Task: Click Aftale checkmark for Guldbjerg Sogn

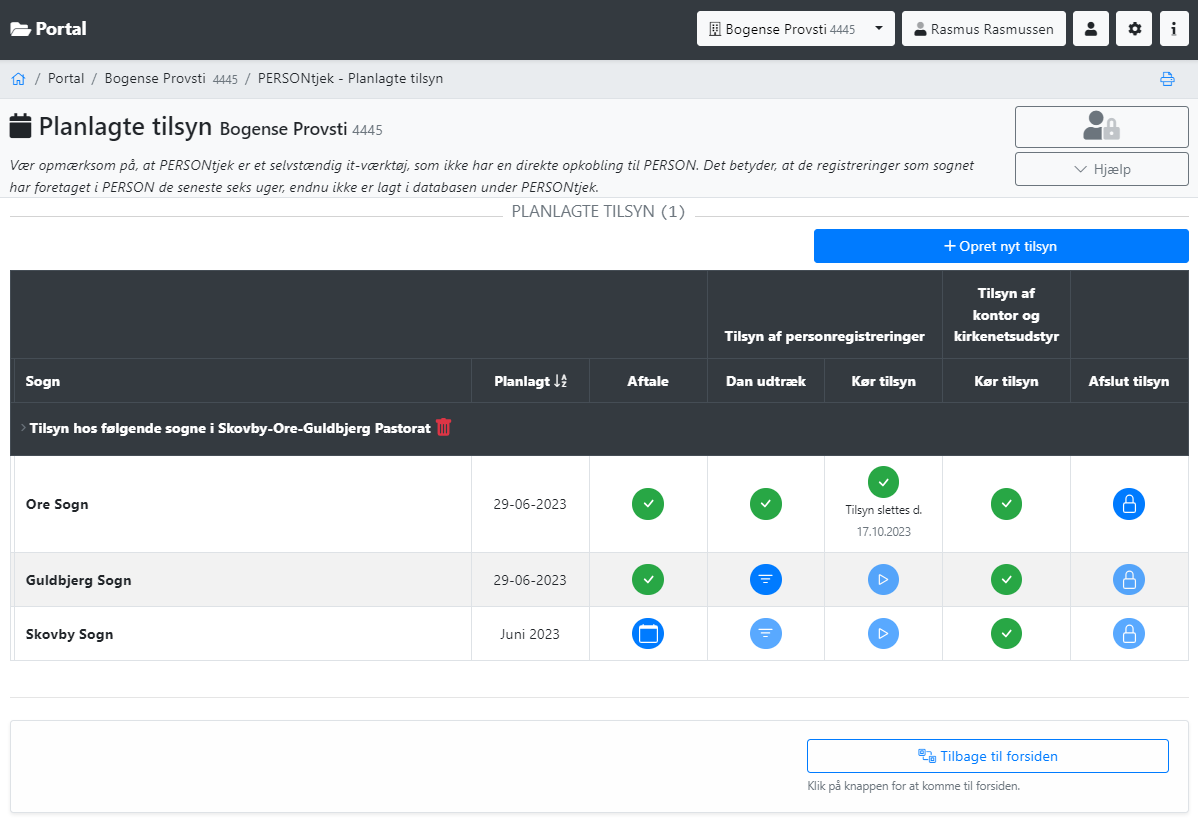Action: [x=648, y=580]
